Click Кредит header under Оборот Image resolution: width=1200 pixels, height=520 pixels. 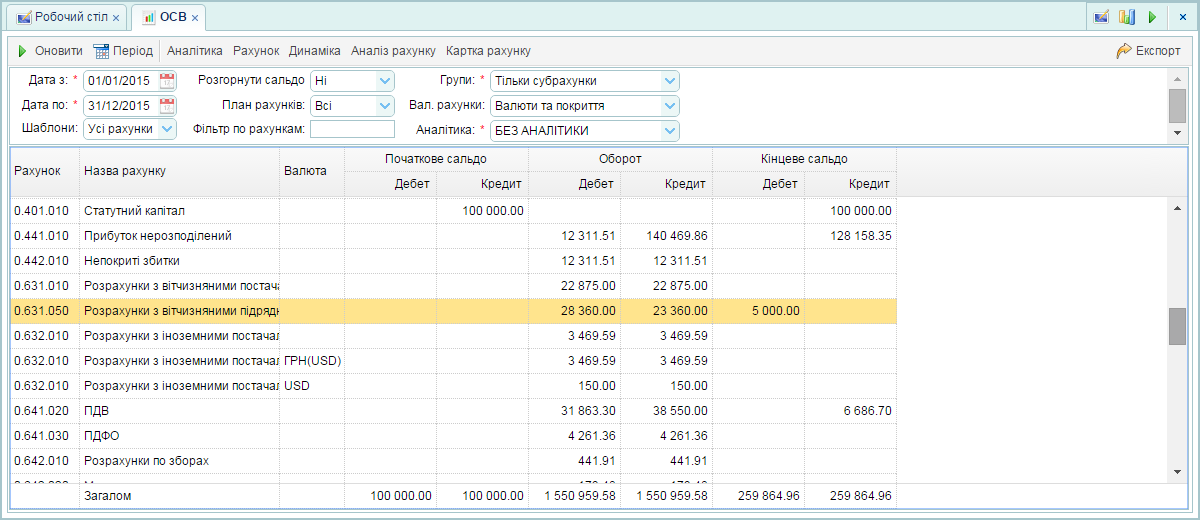click(x=667, y=184)
